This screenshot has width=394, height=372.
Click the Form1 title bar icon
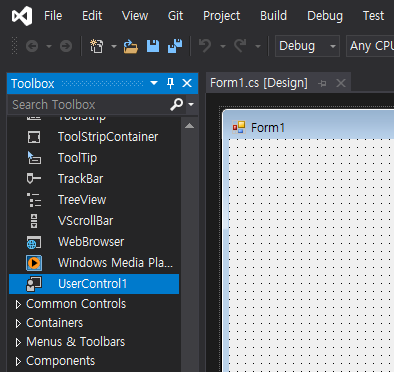(x=239, y=127)
